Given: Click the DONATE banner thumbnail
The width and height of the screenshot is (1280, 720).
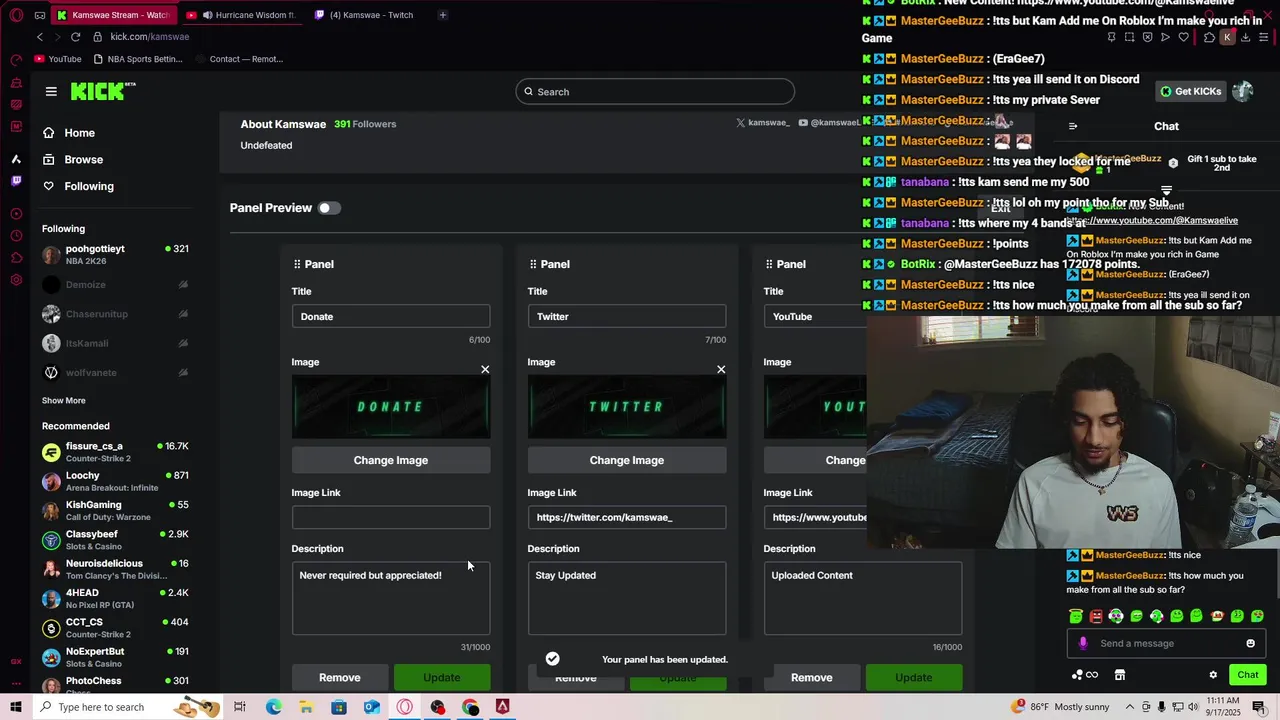Looking at the screenshot, I should point(391,407).
